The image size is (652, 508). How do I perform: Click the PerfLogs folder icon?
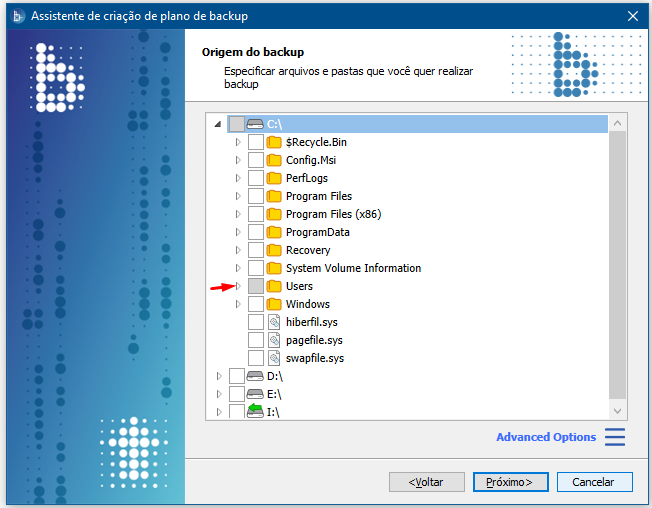(x=274, y=178)
